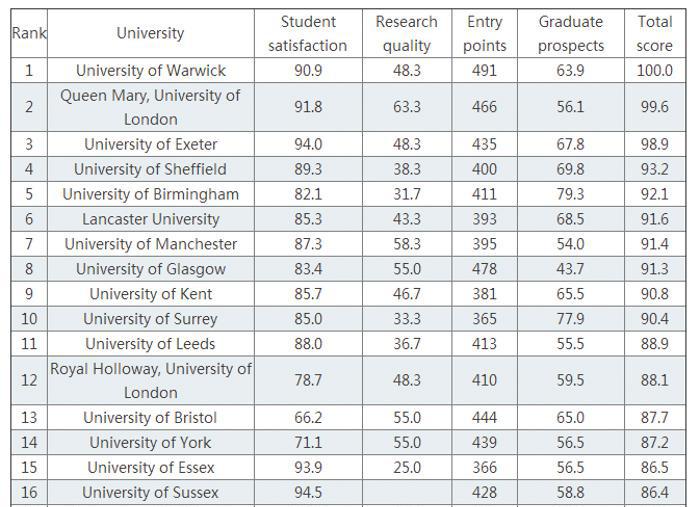Screen dimensions: 700x507
Task: Select the University of Exeter cell
Action: pyautogui.click(x=150, y=144)
